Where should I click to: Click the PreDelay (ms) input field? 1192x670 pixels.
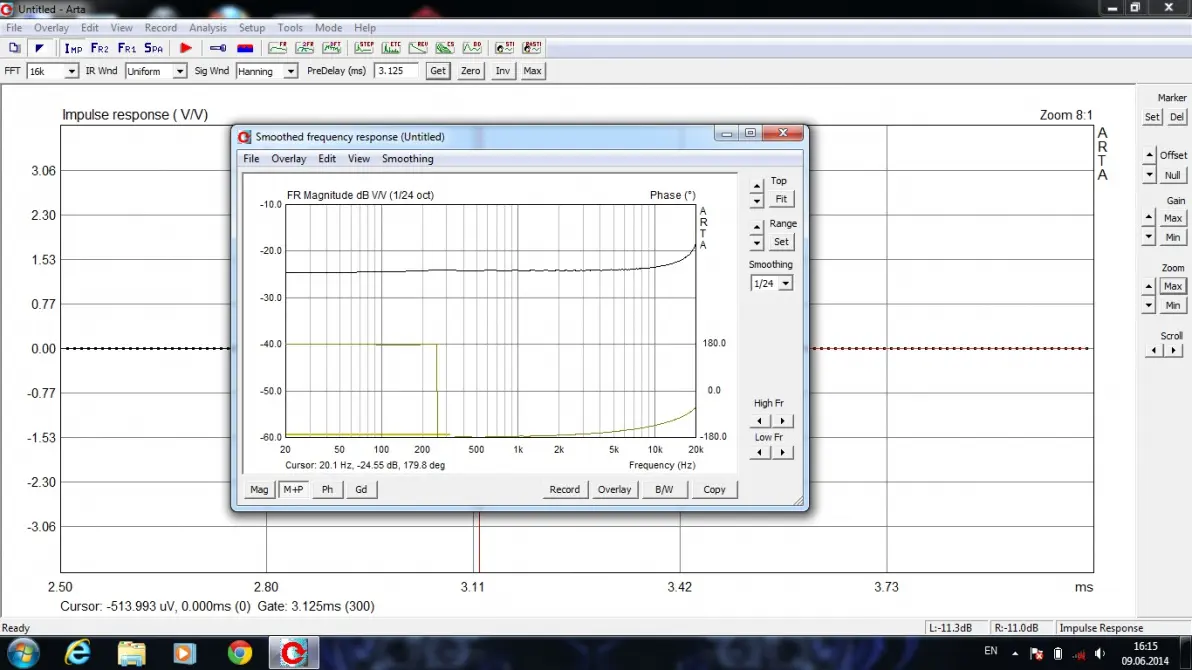(x=395, y=71)
